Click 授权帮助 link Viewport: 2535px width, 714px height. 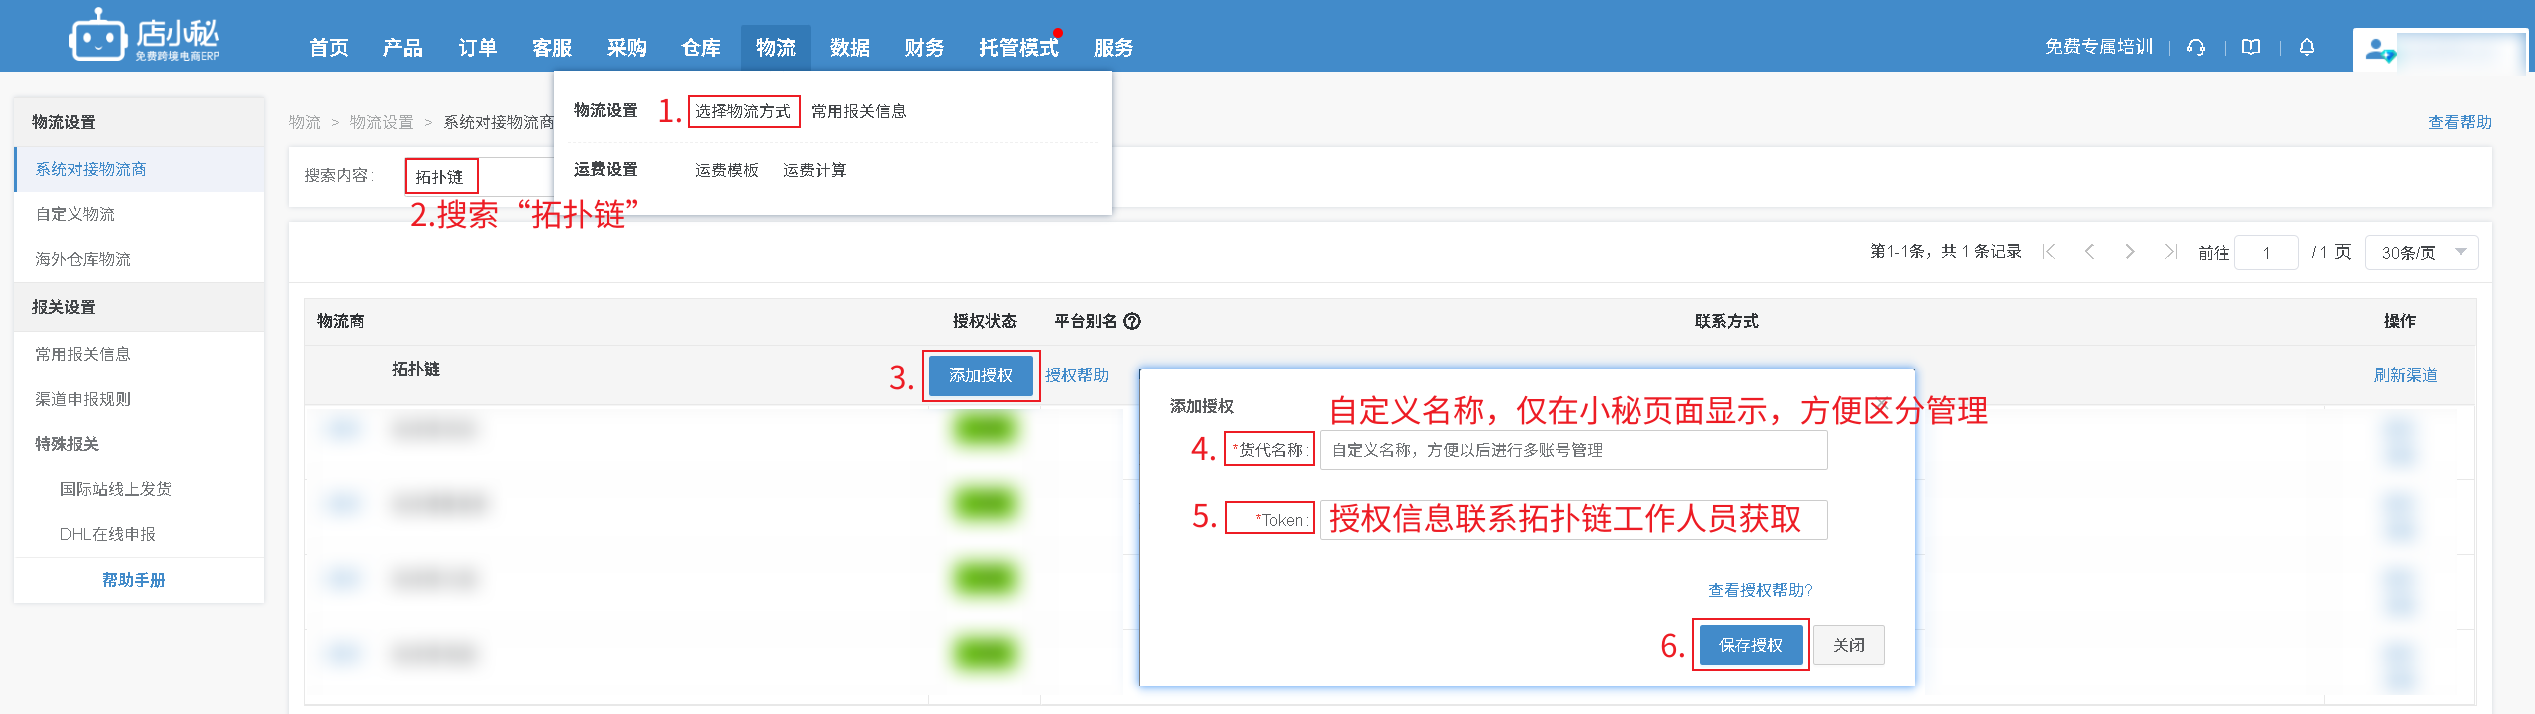[x=1077, y=375]
